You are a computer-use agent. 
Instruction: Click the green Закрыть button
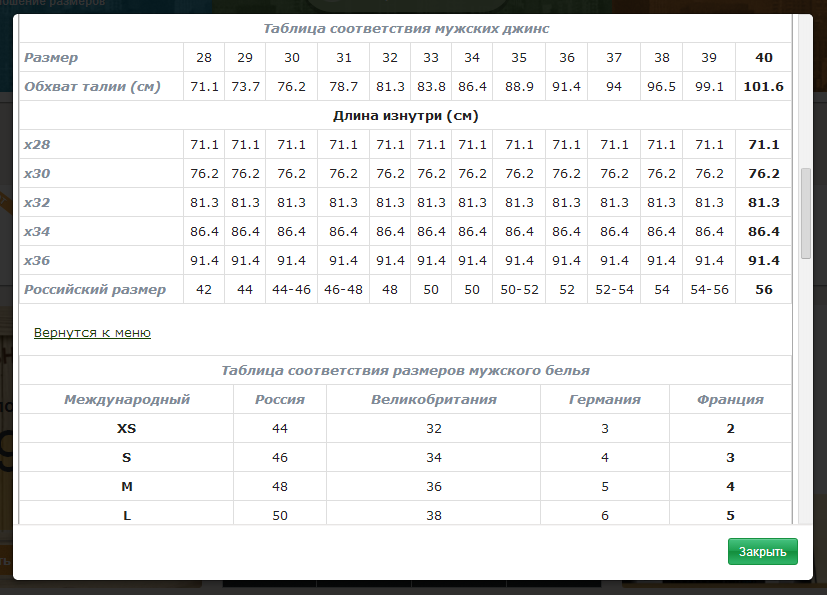[762, 551]
